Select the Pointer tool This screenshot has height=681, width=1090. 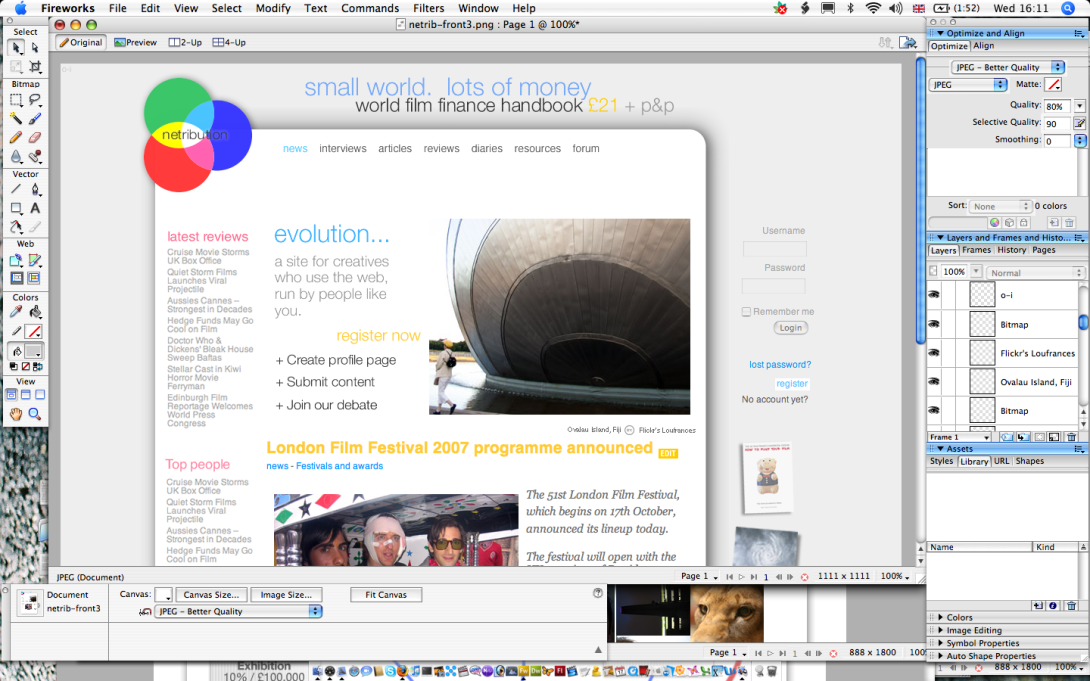(x=16, y=48)
